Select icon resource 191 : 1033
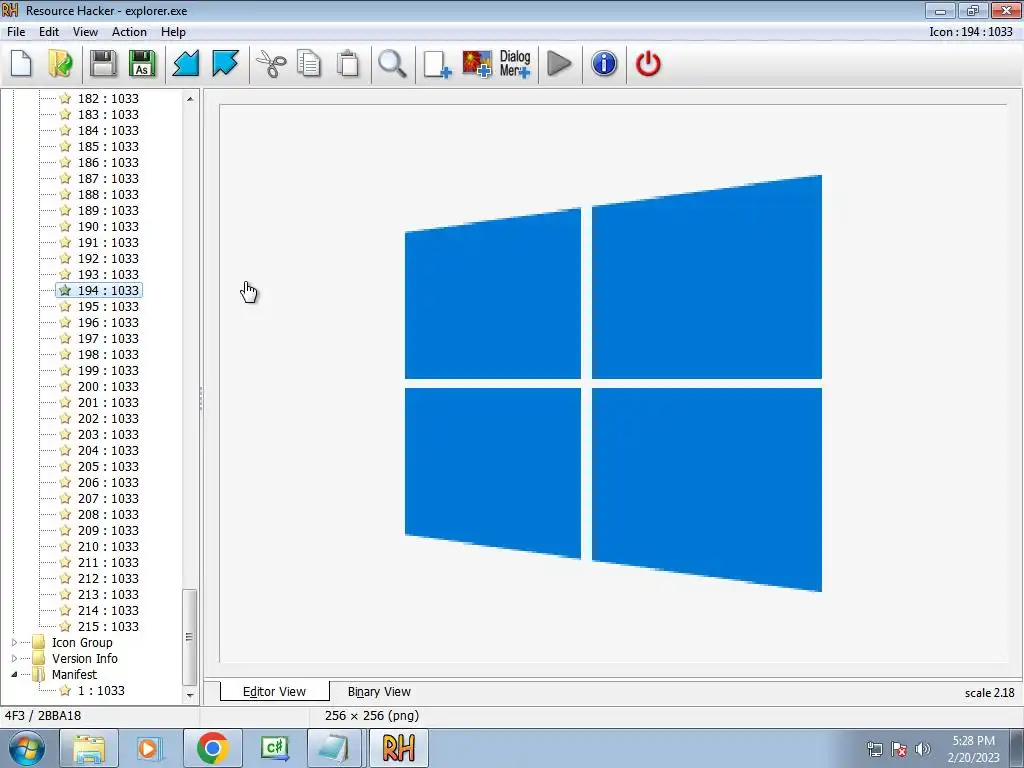This screenshot has width=1024, height=768. click(108, 242)
